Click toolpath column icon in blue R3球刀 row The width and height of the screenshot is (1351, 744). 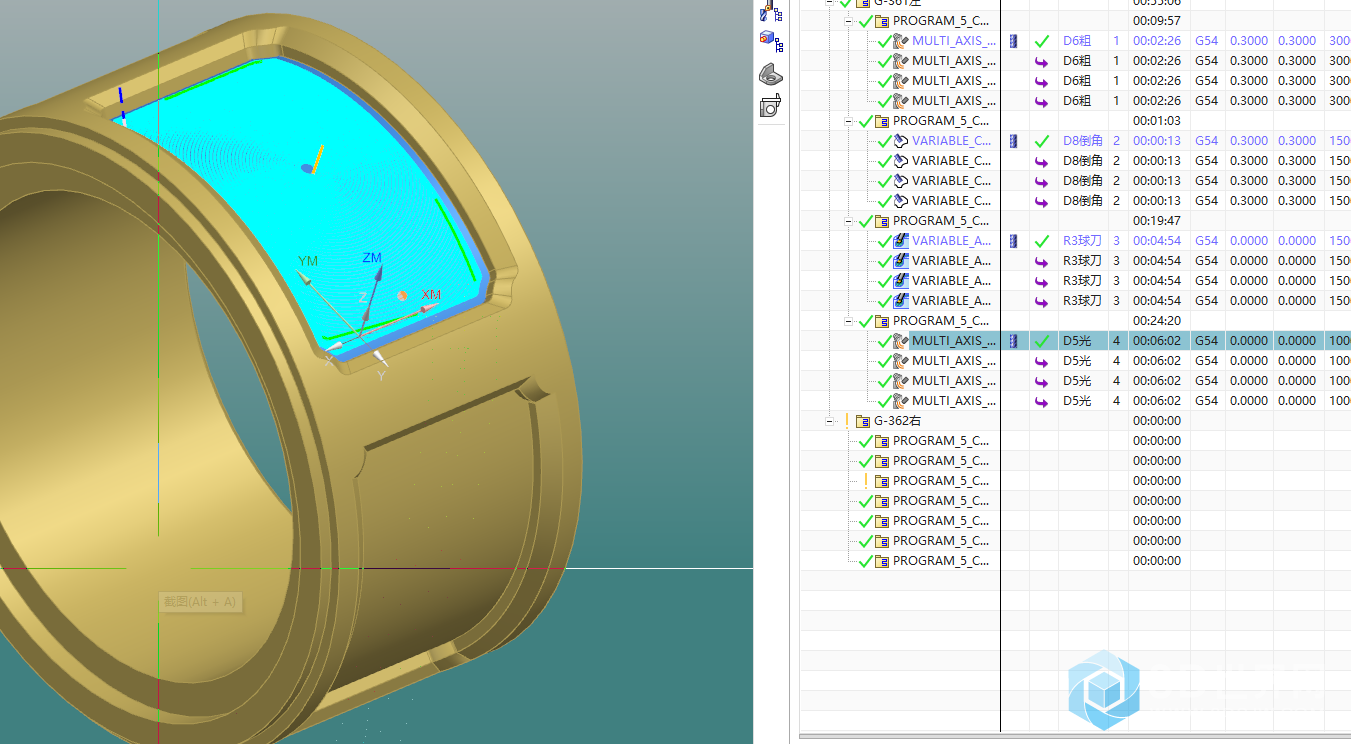[x=1015, y=241]
